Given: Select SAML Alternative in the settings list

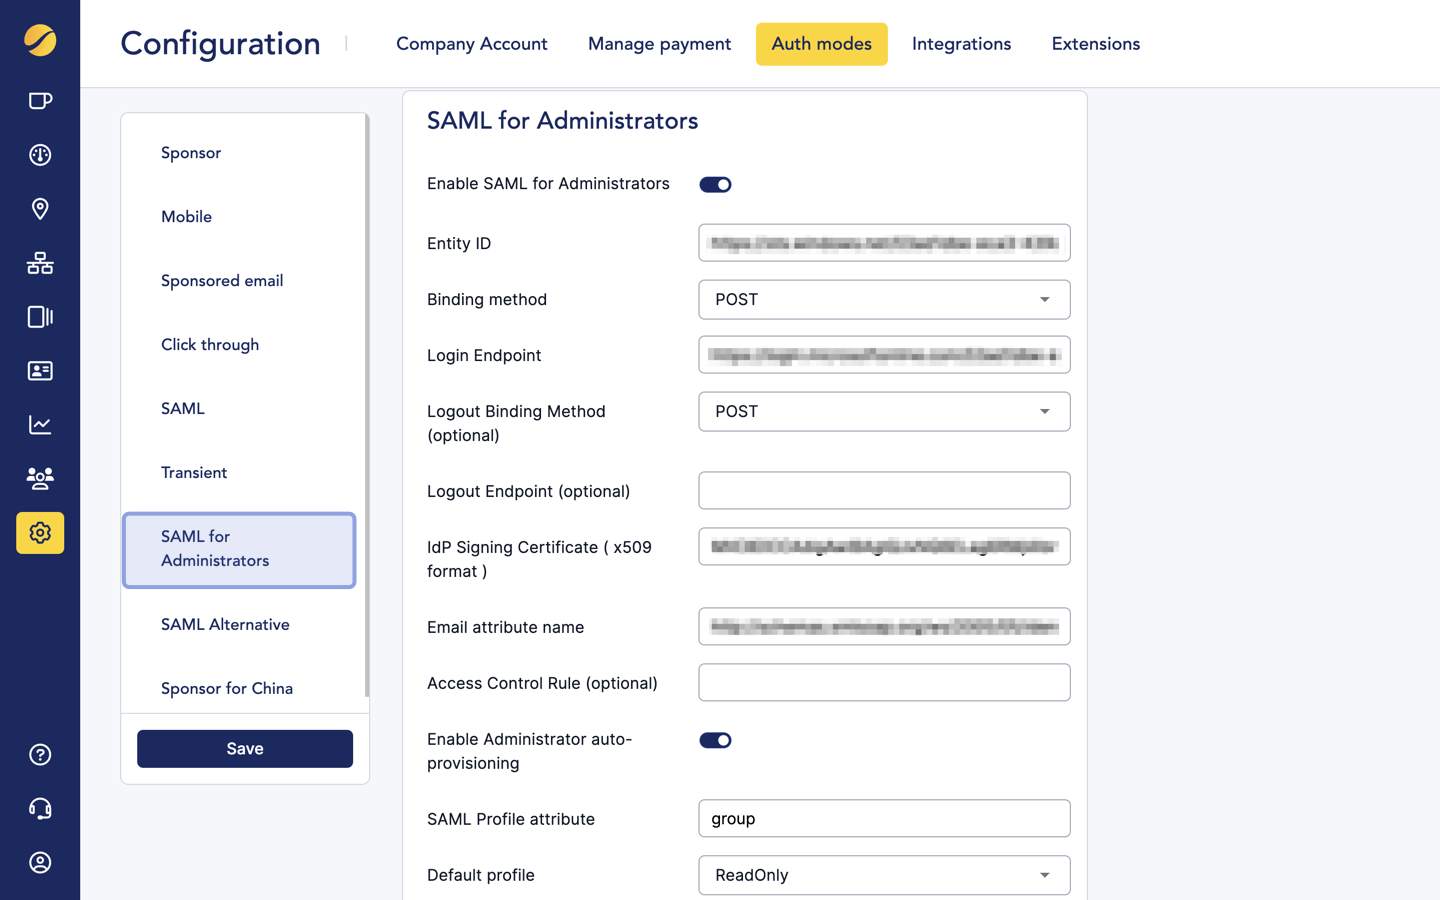Looking at the screenshot, I should pyautogui.click(x=225, y=624).
